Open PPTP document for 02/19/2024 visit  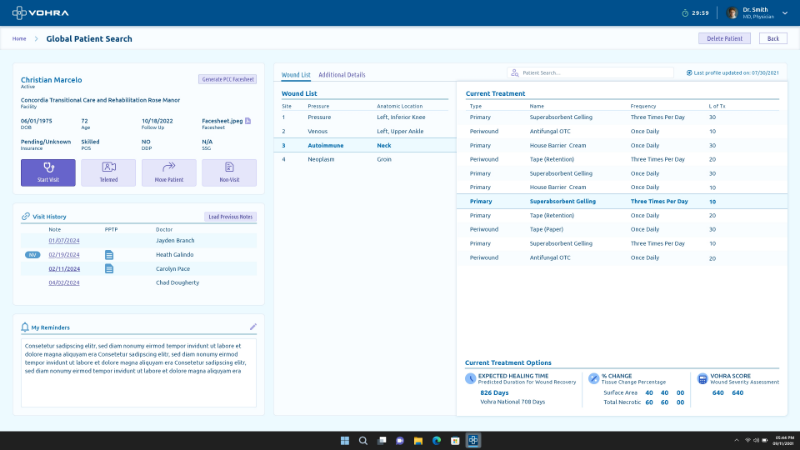tap(110, 255)
